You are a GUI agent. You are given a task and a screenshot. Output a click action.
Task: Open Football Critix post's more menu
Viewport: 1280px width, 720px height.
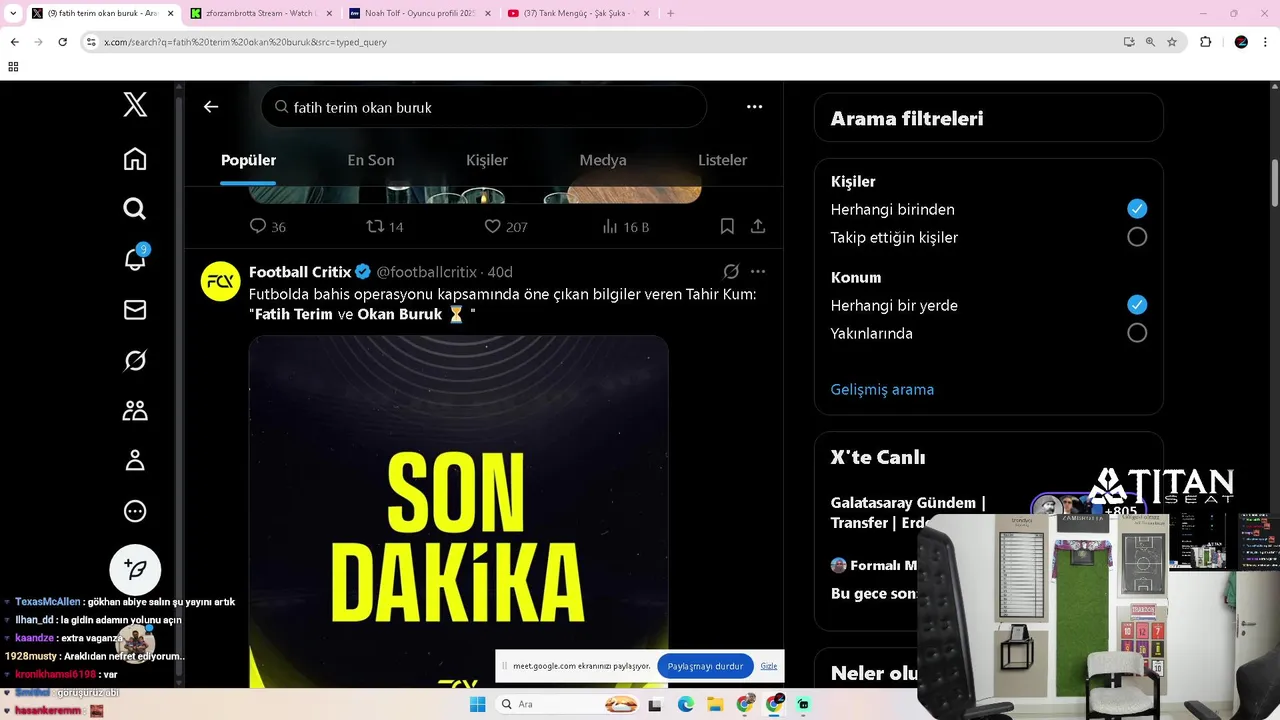point(758,272)
